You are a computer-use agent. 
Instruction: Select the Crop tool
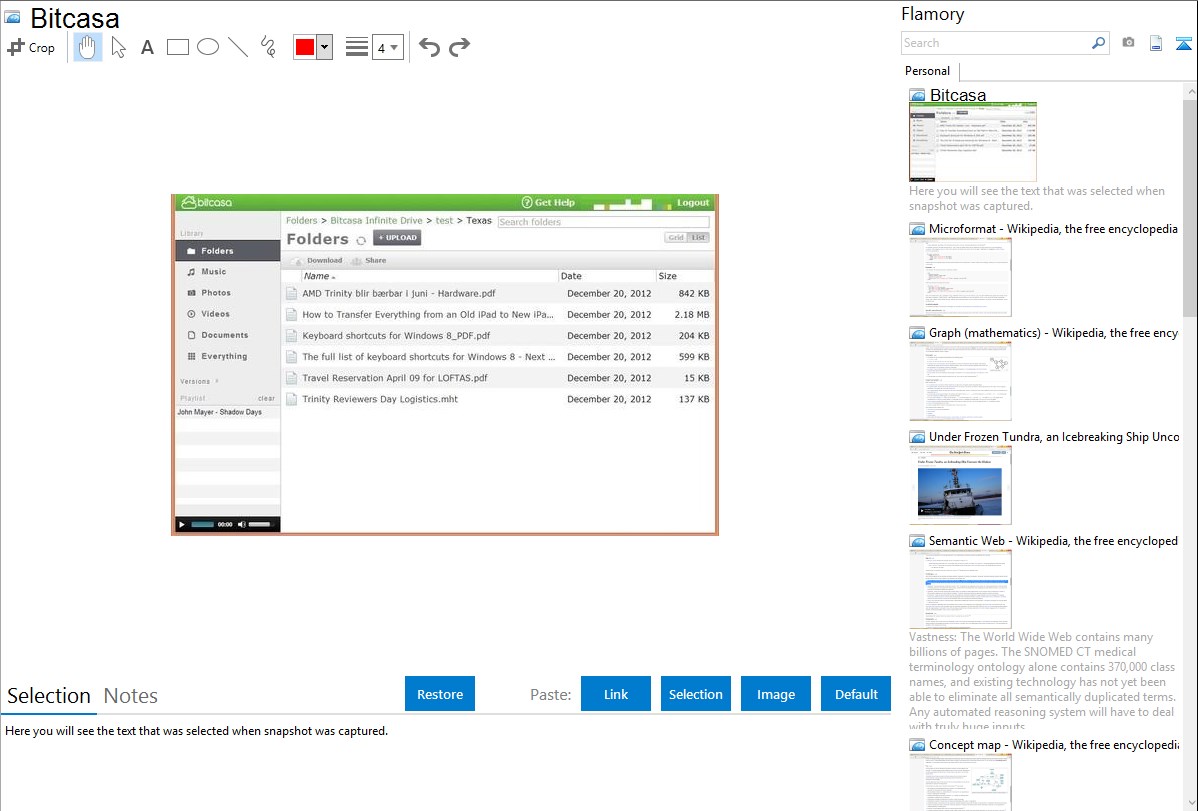(x=31, y=47)
